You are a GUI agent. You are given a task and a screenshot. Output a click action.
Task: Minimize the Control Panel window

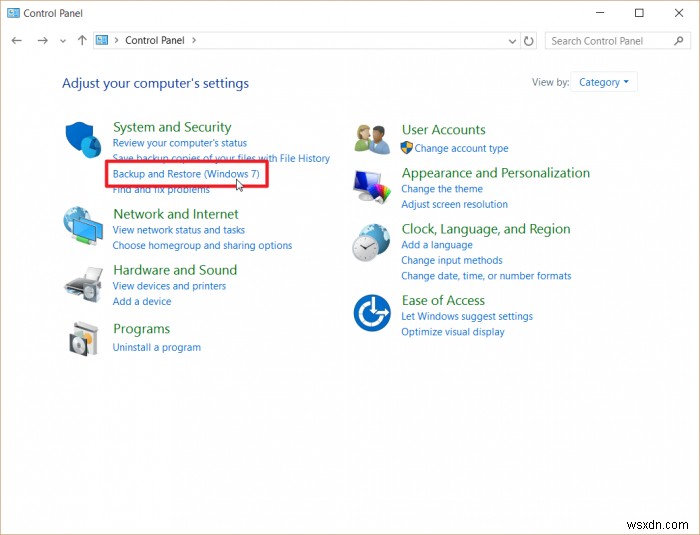point(600,13)
